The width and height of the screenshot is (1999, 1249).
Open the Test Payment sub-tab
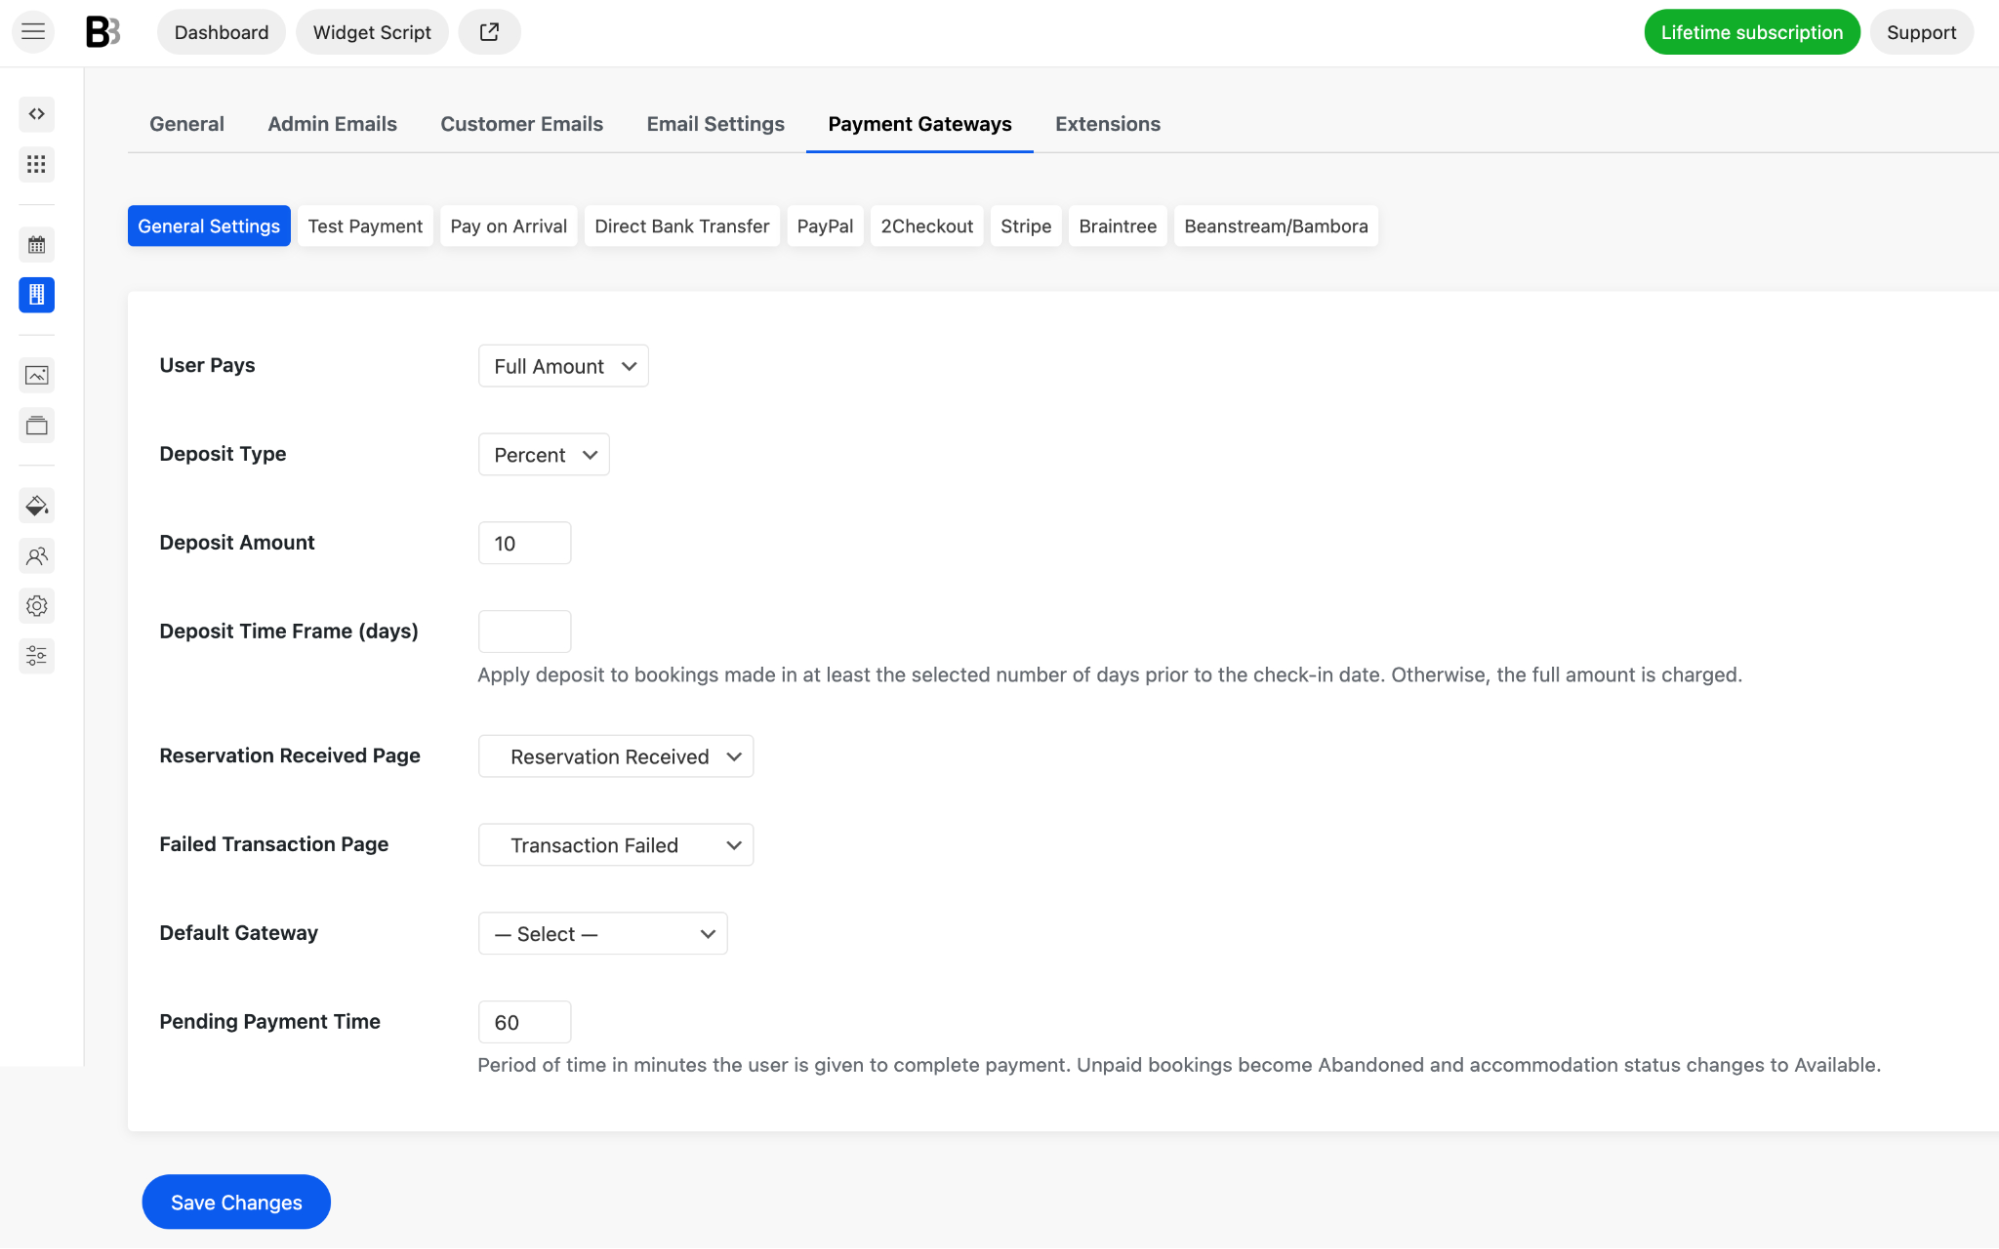tap(365, 226)
